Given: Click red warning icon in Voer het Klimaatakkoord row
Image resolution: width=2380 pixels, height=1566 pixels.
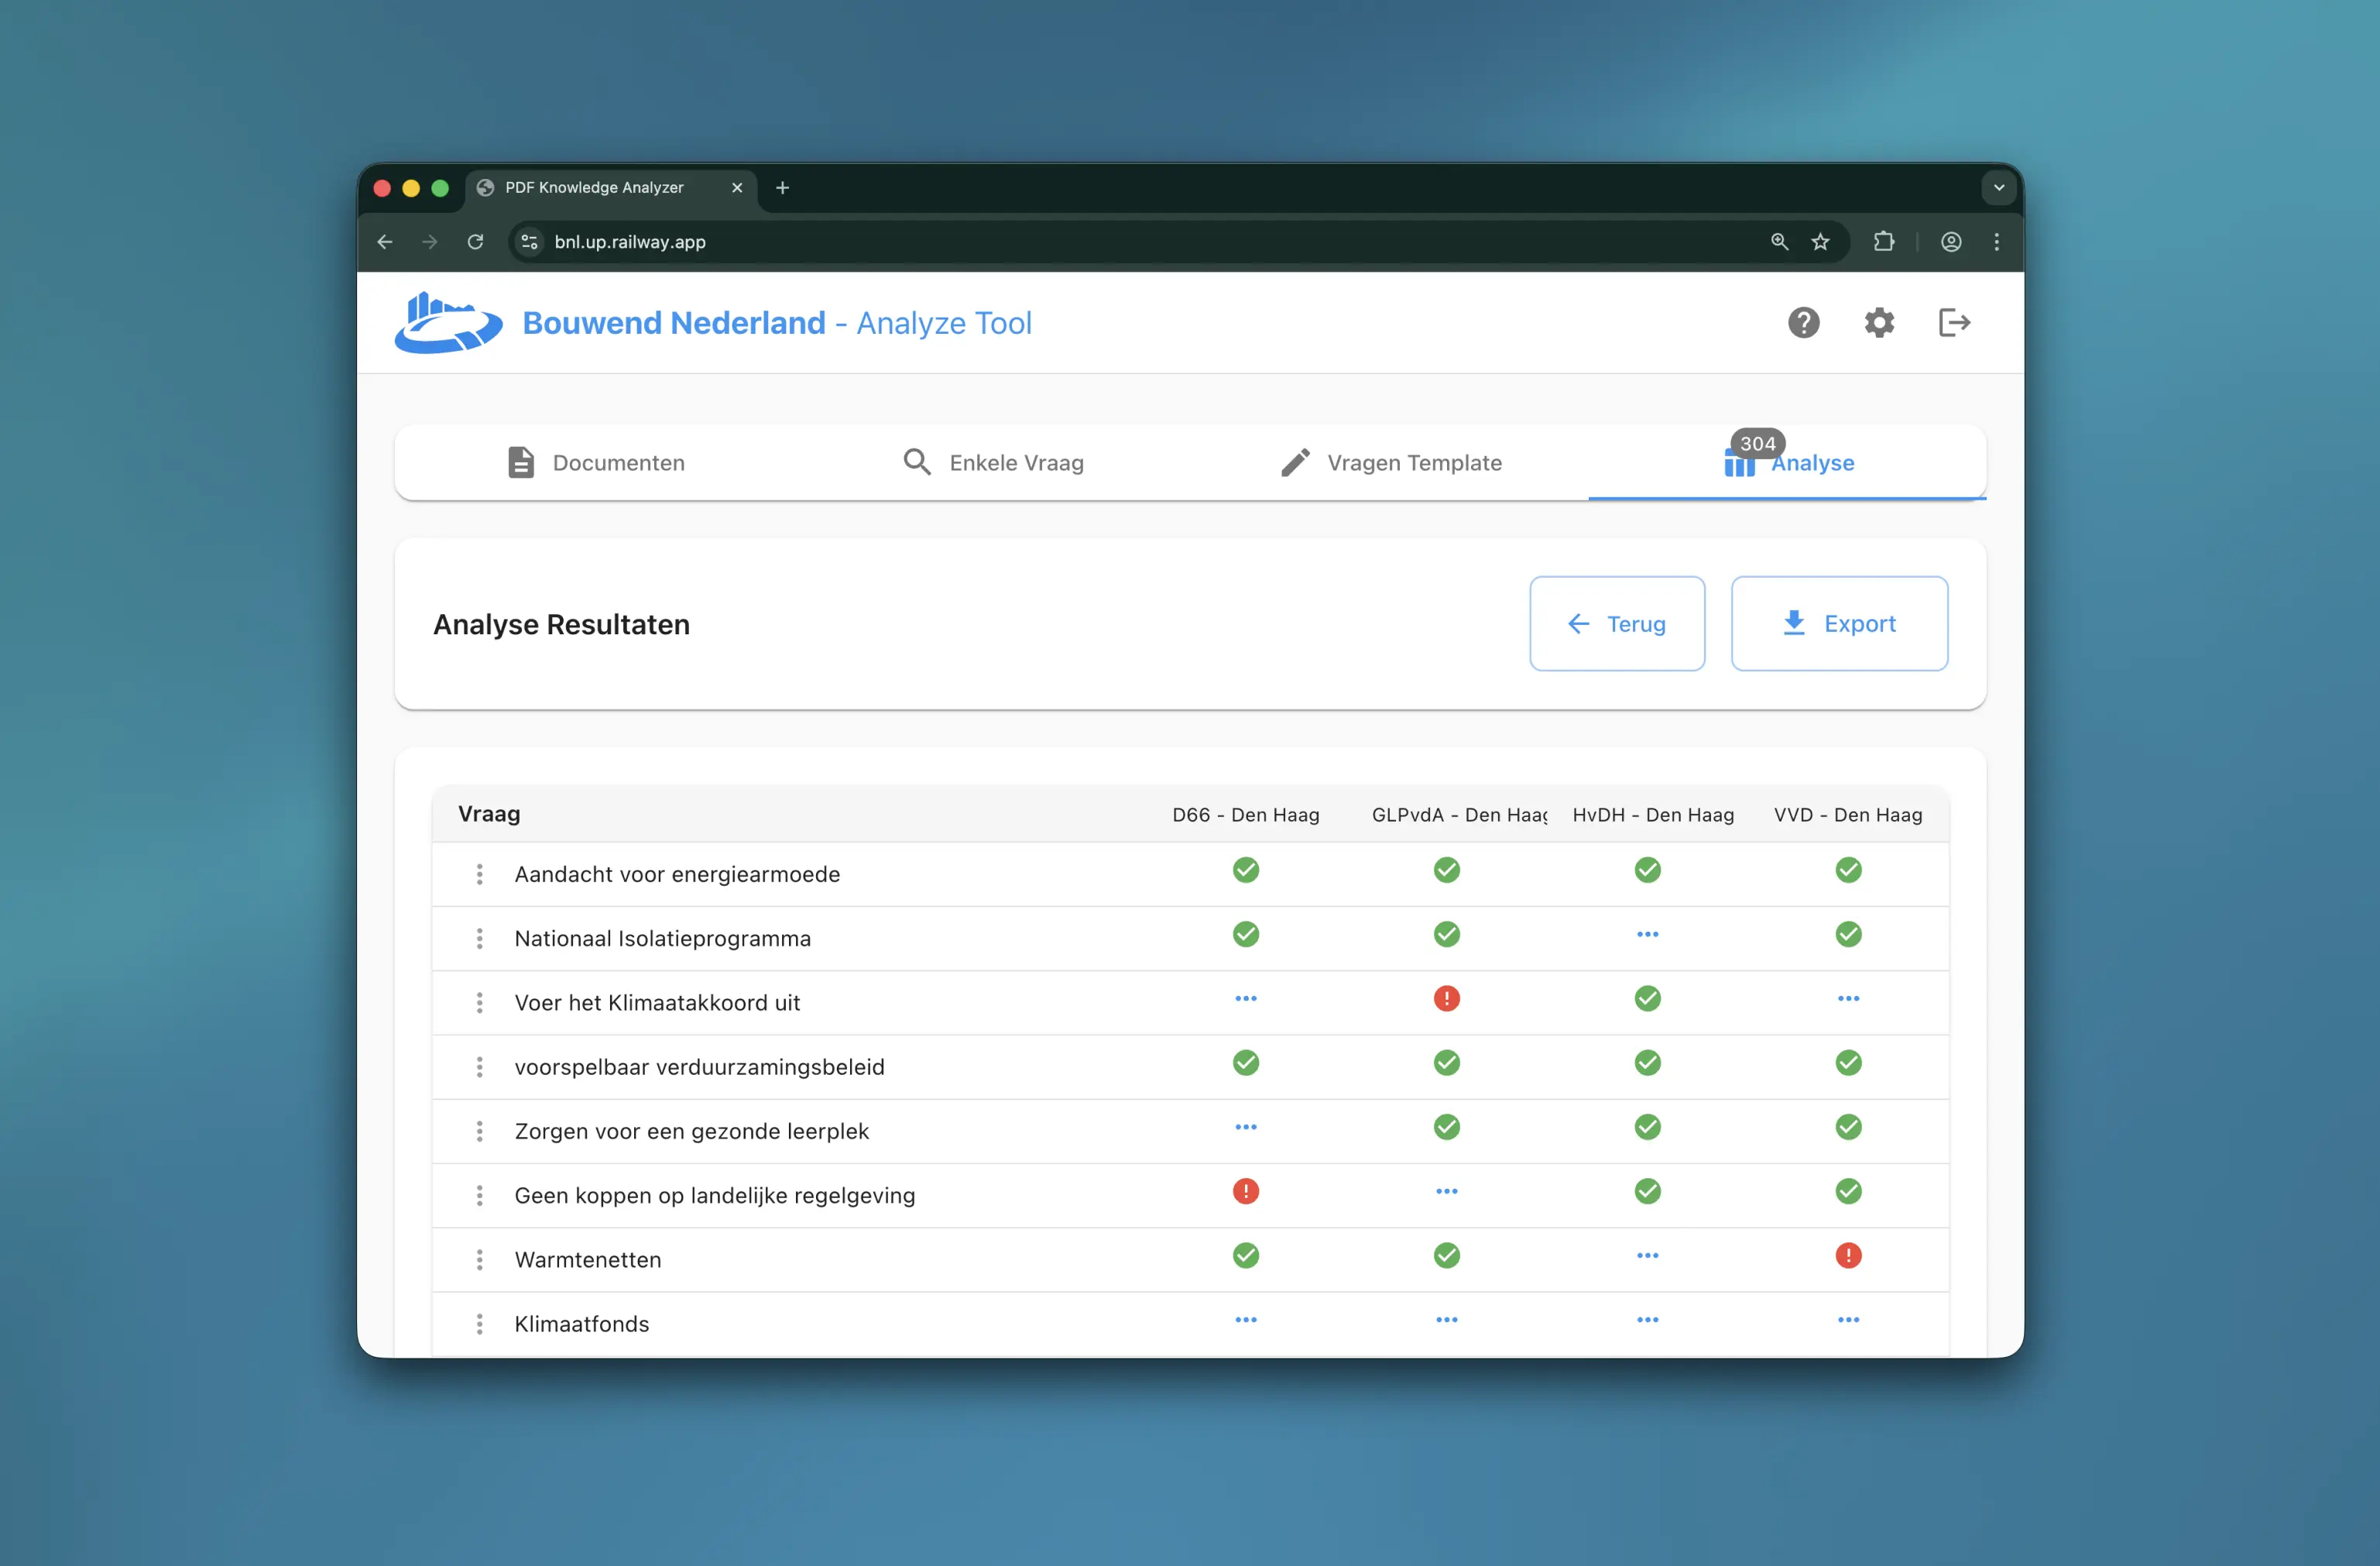Looking at the screenshot, I should coord(1446,998).
